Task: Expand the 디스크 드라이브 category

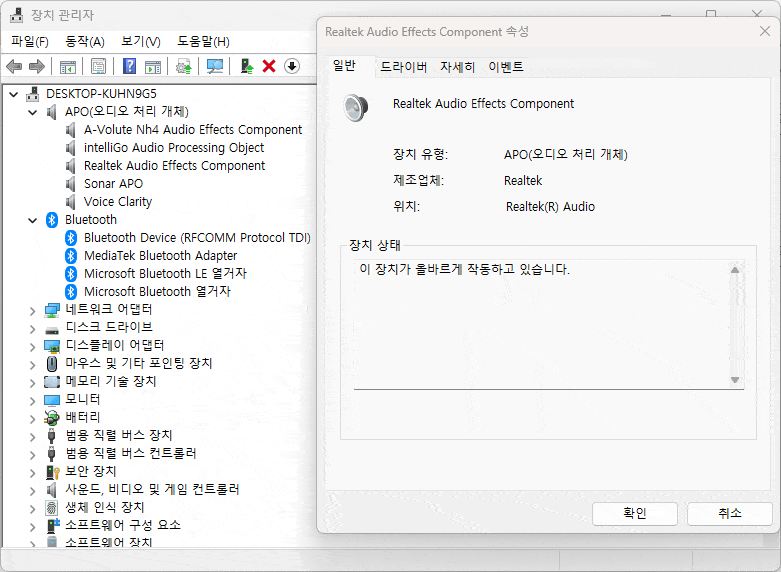Action: 32,329
